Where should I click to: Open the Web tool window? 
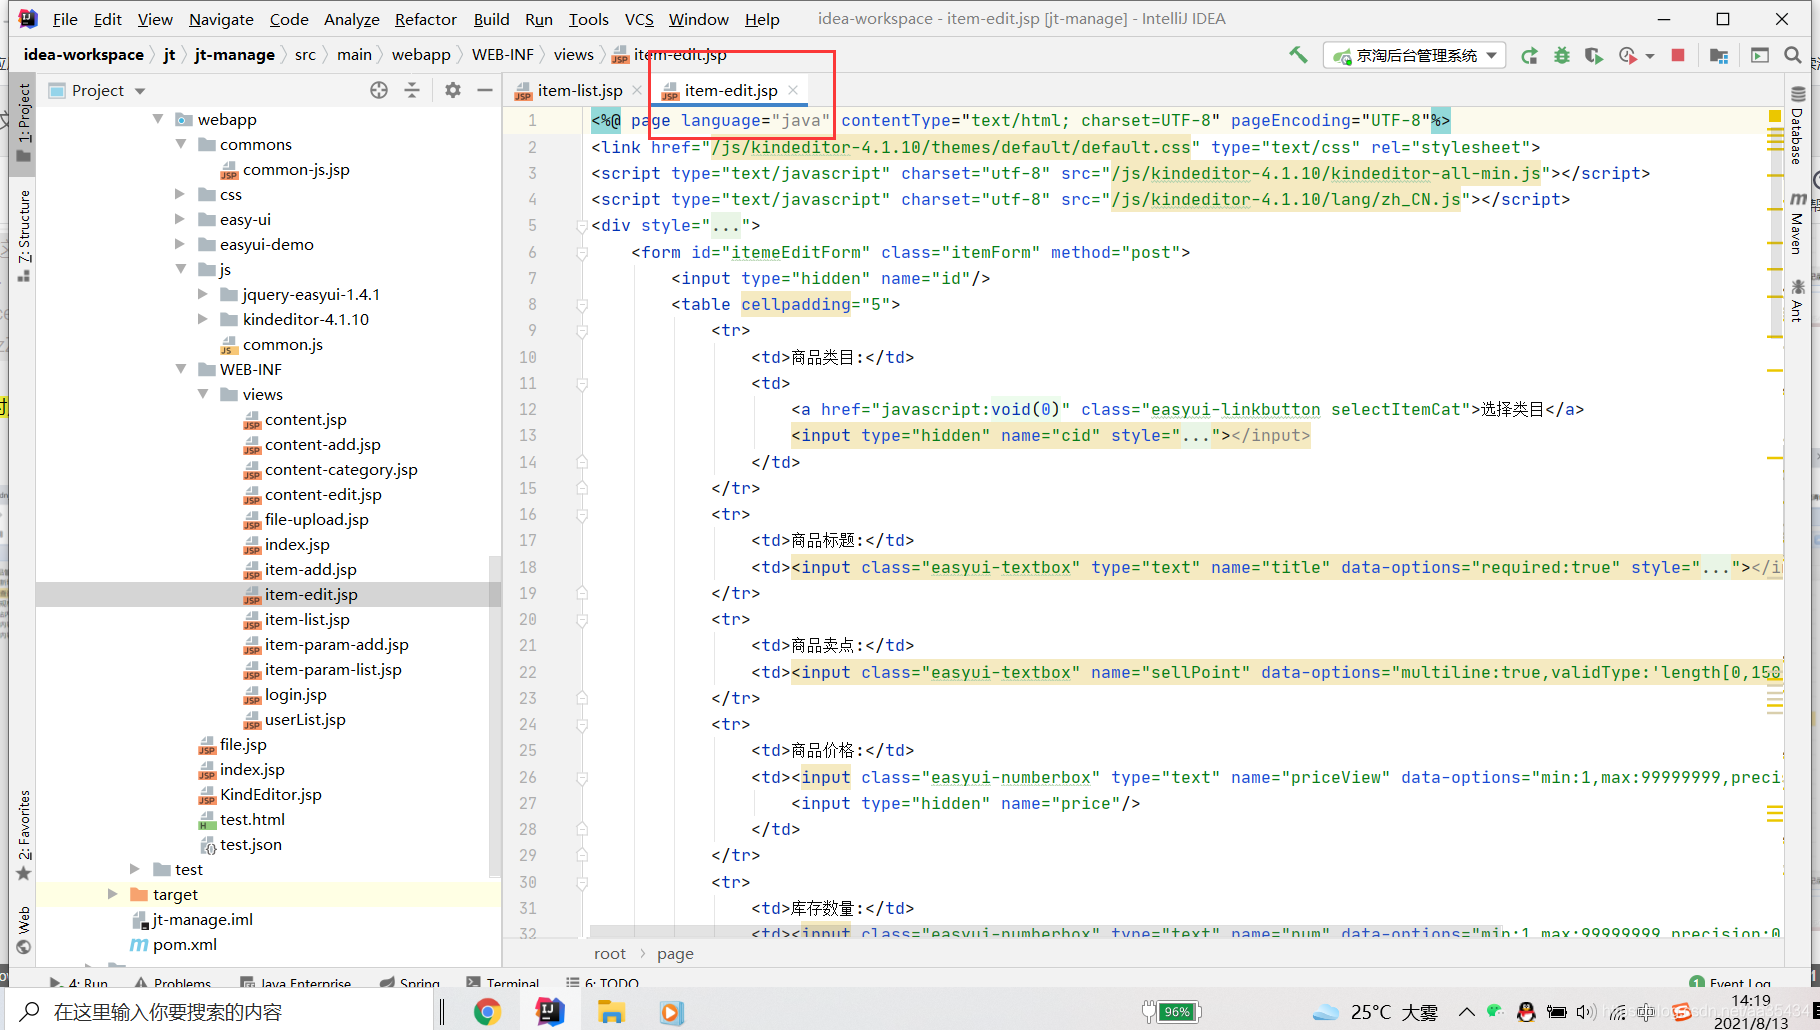[24, 930]
